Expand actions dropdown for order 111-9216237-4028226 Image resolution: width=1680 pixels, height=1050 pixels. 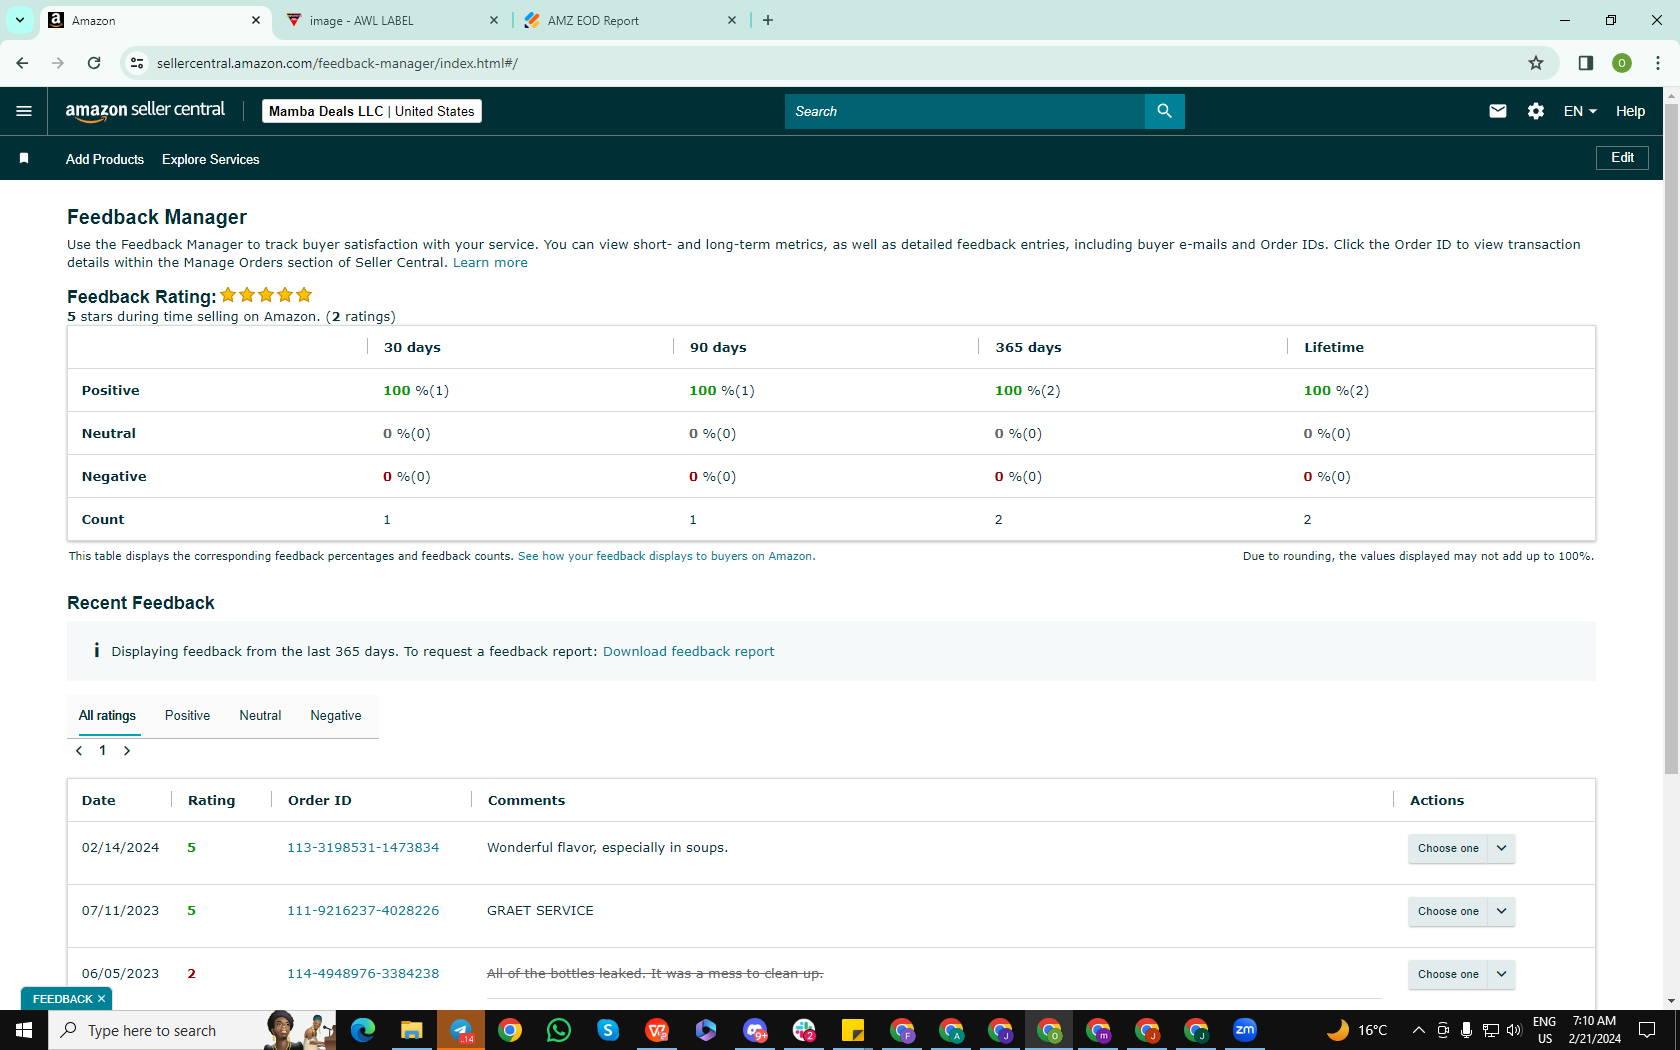click(x=1501, y=911)
